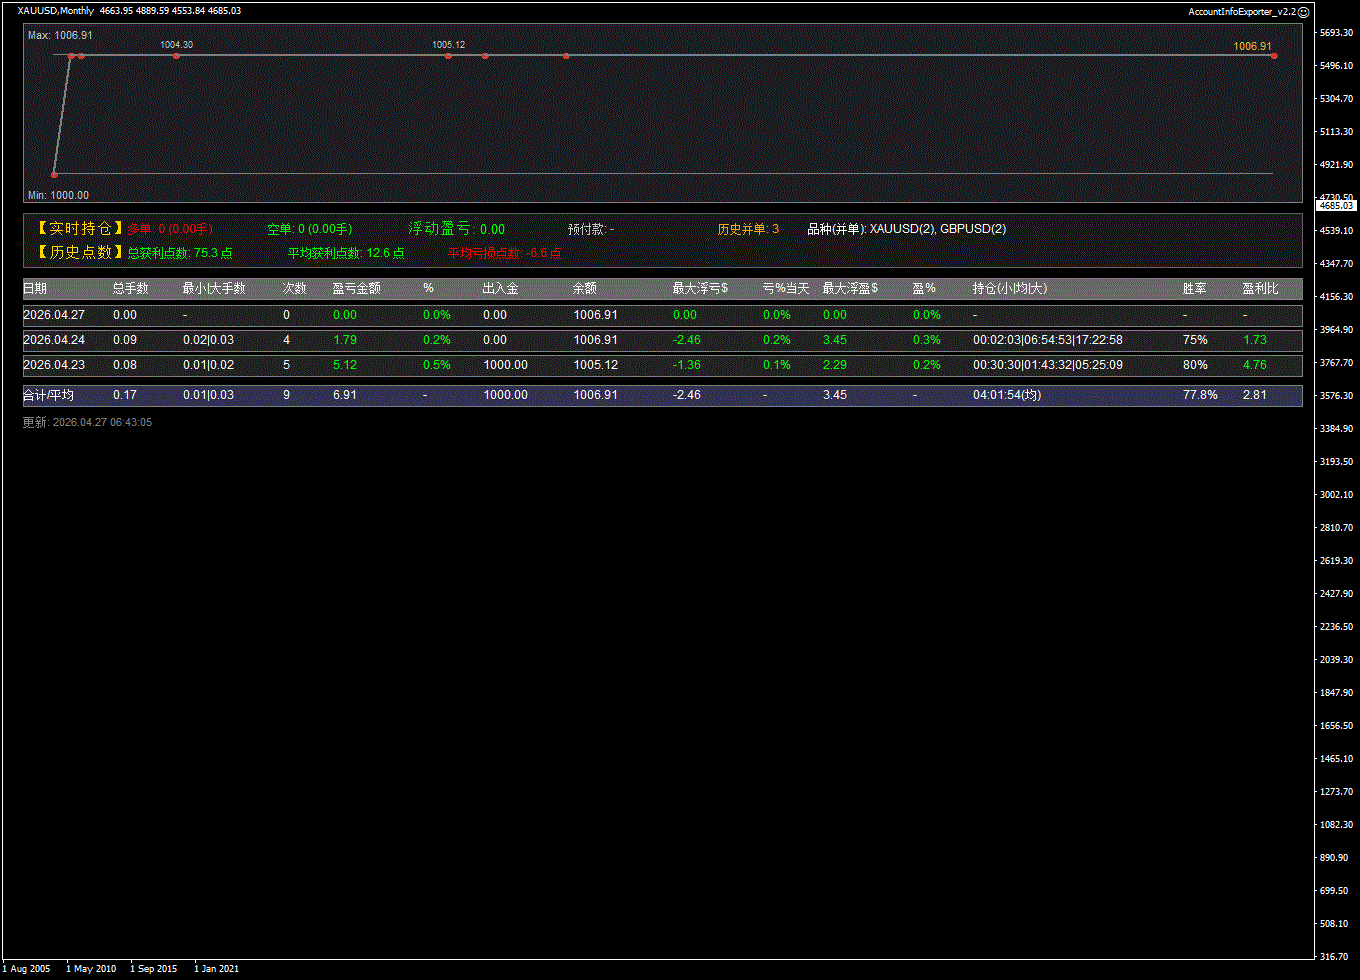This screenshot has height=980, width=1360.
Task: Click the 1 Aug 2005 time axis label
Action: (x=28, y=969)
